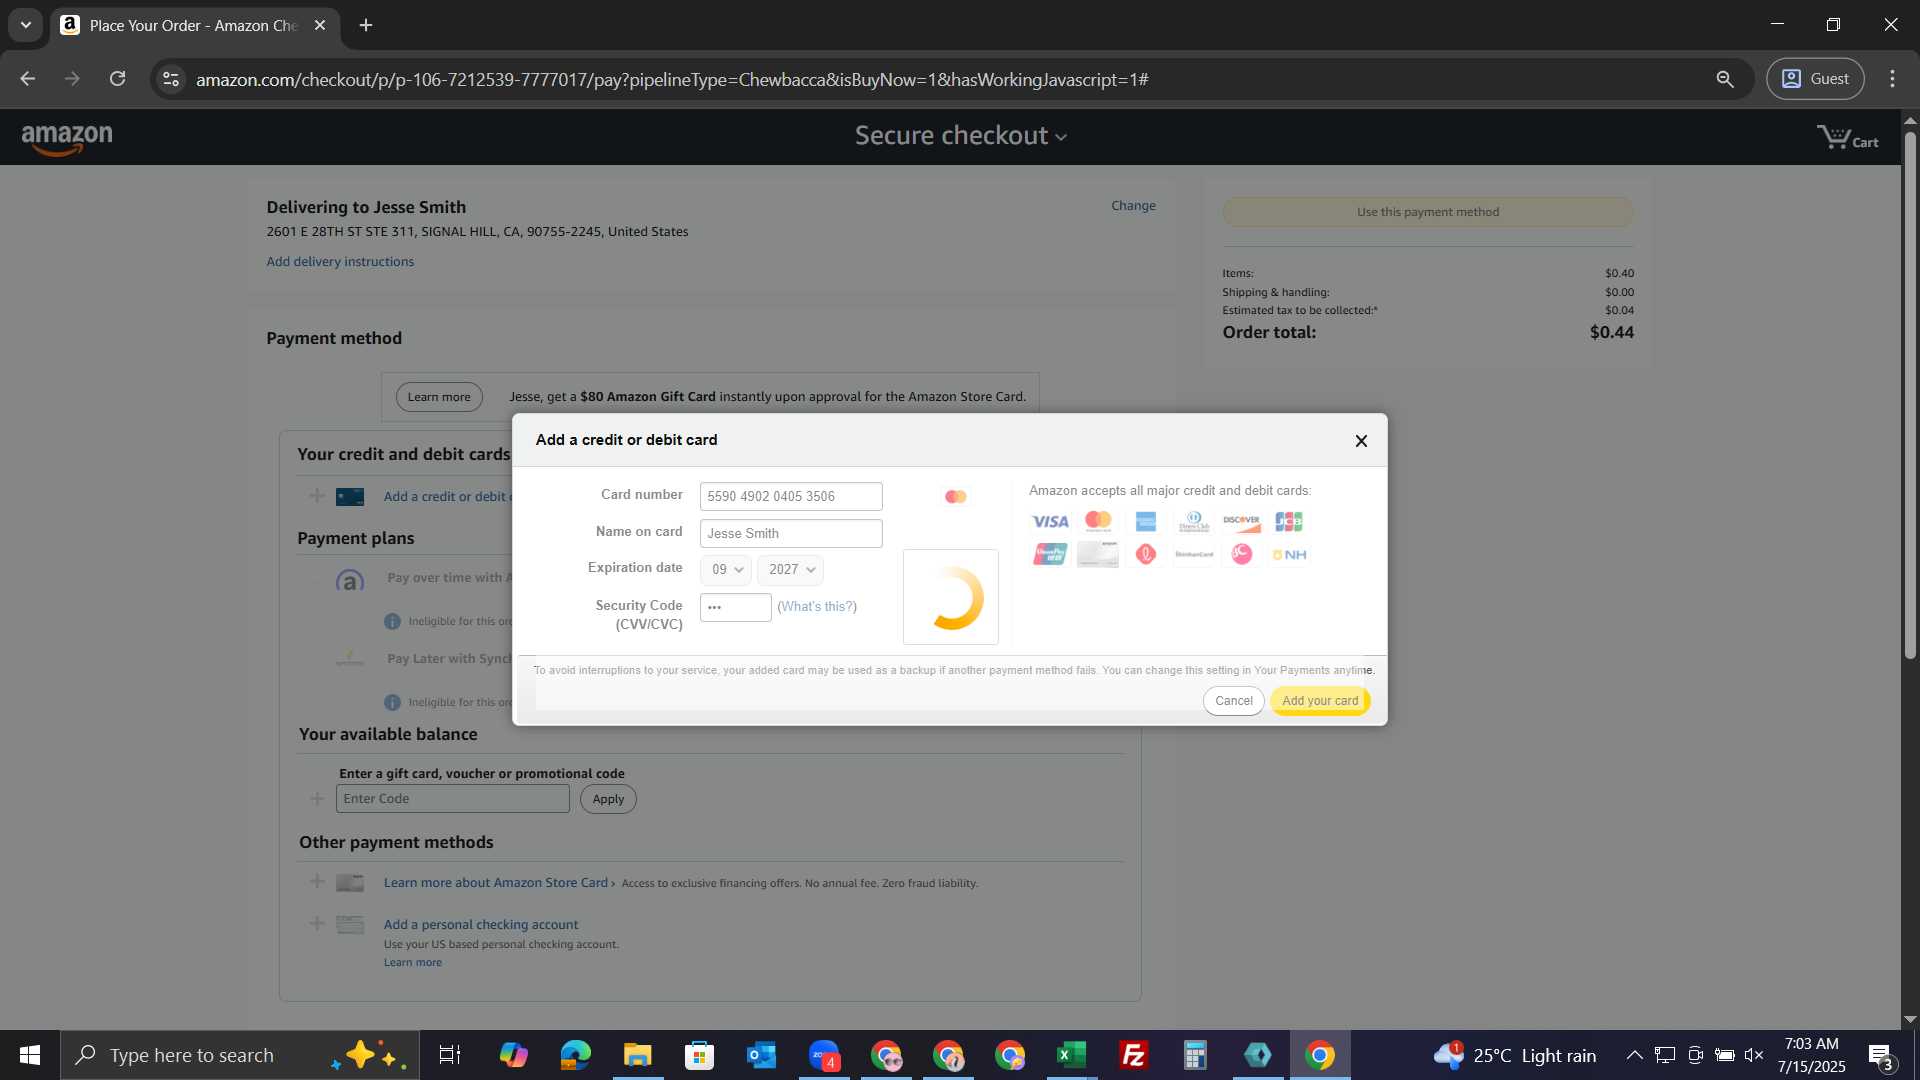Open the Windows Start menu
Image resolution: width=1920 pixels, height=1080 pixels.
30,1055
